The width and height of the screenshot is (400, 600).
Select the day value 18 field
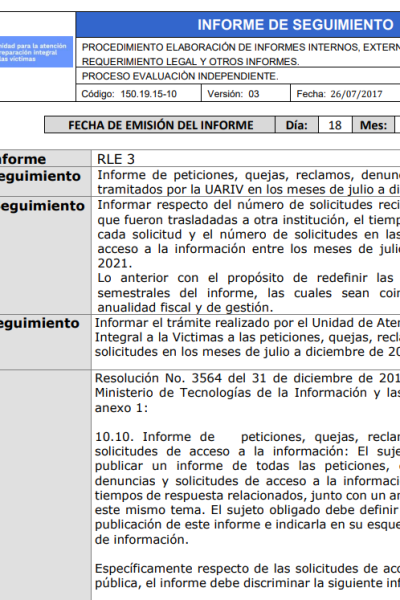[x=335, y=125]
